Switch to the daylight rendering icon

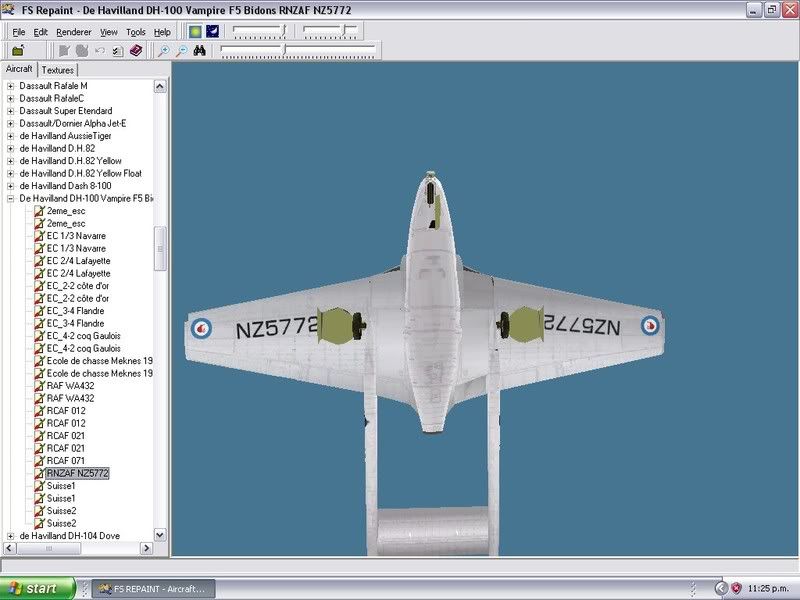point(194,32)
